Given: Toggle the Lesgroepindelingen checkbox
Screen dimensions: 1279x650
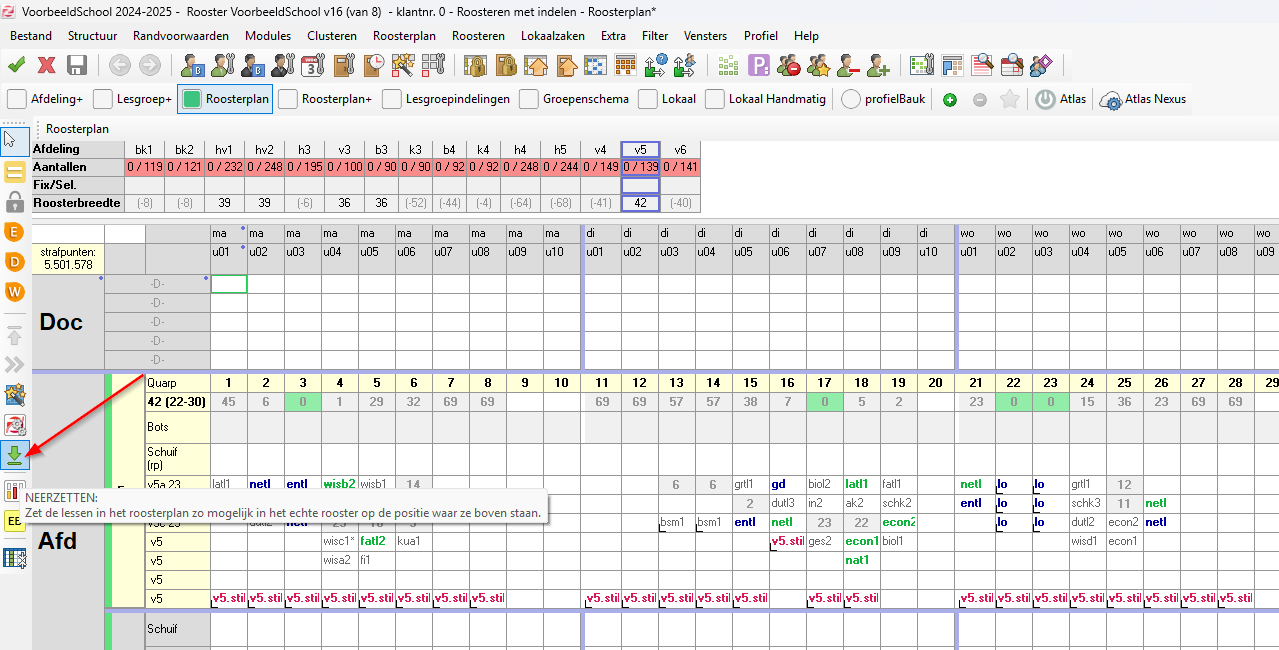Looking at the screenshot, I should [392, 99].
